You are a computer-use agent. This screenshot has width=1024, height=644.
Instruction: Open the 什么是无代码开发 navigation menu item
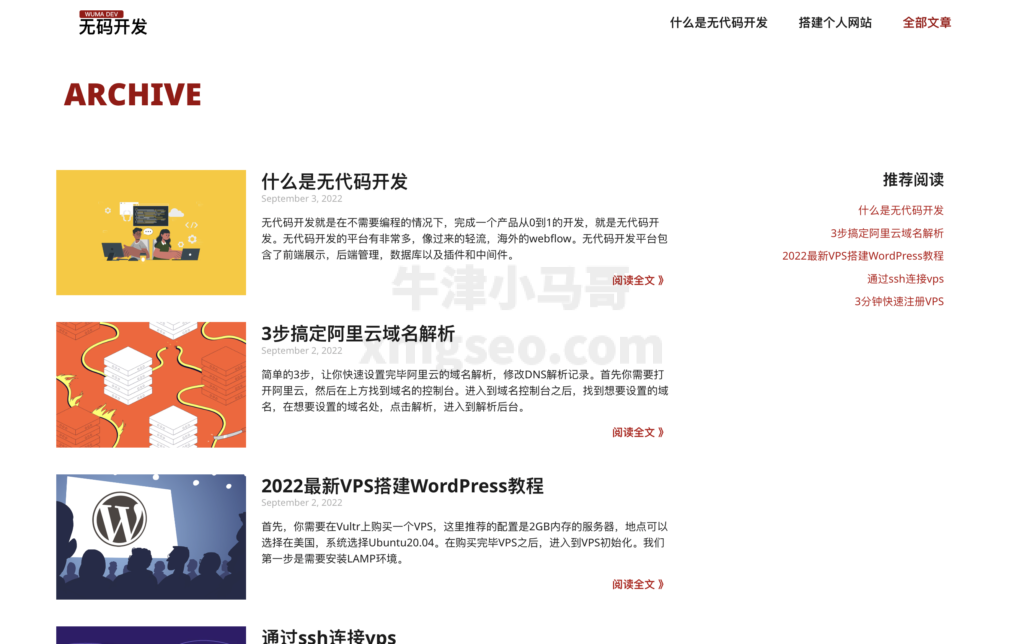[718, 23]
